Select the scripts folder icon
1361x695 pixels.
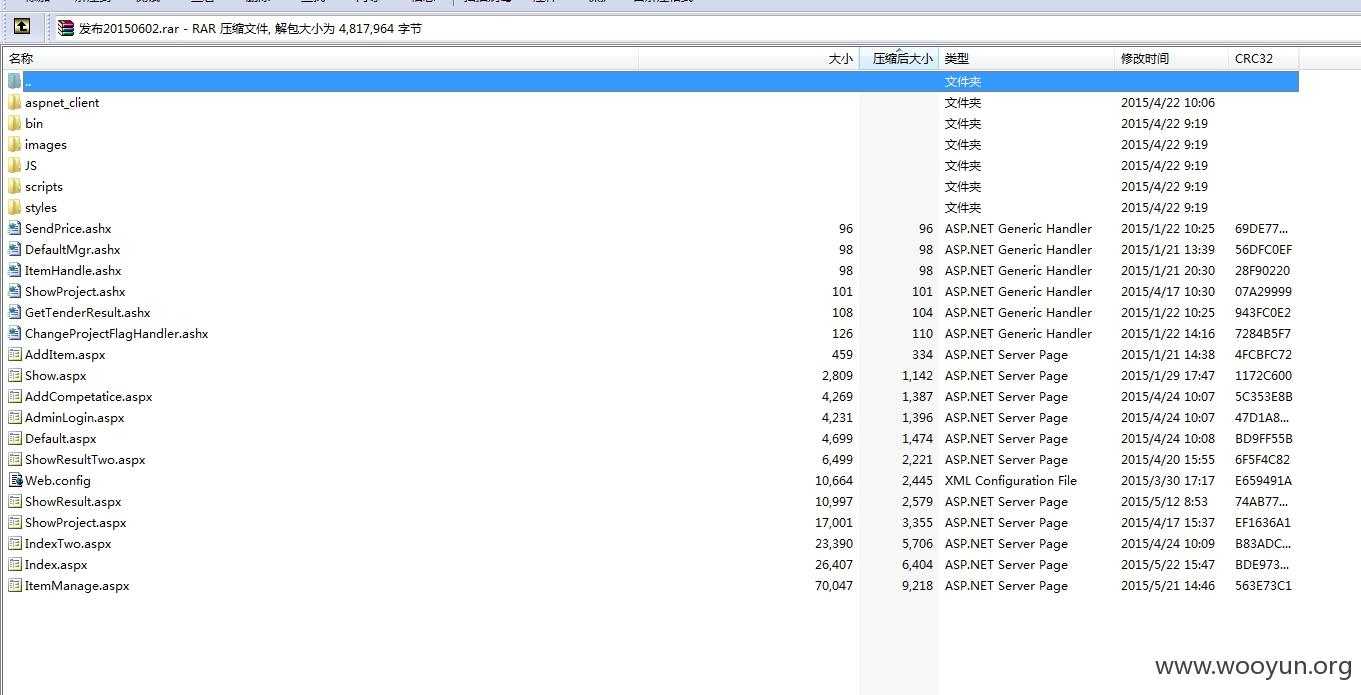pyautogui.click(x=14, y=186)
